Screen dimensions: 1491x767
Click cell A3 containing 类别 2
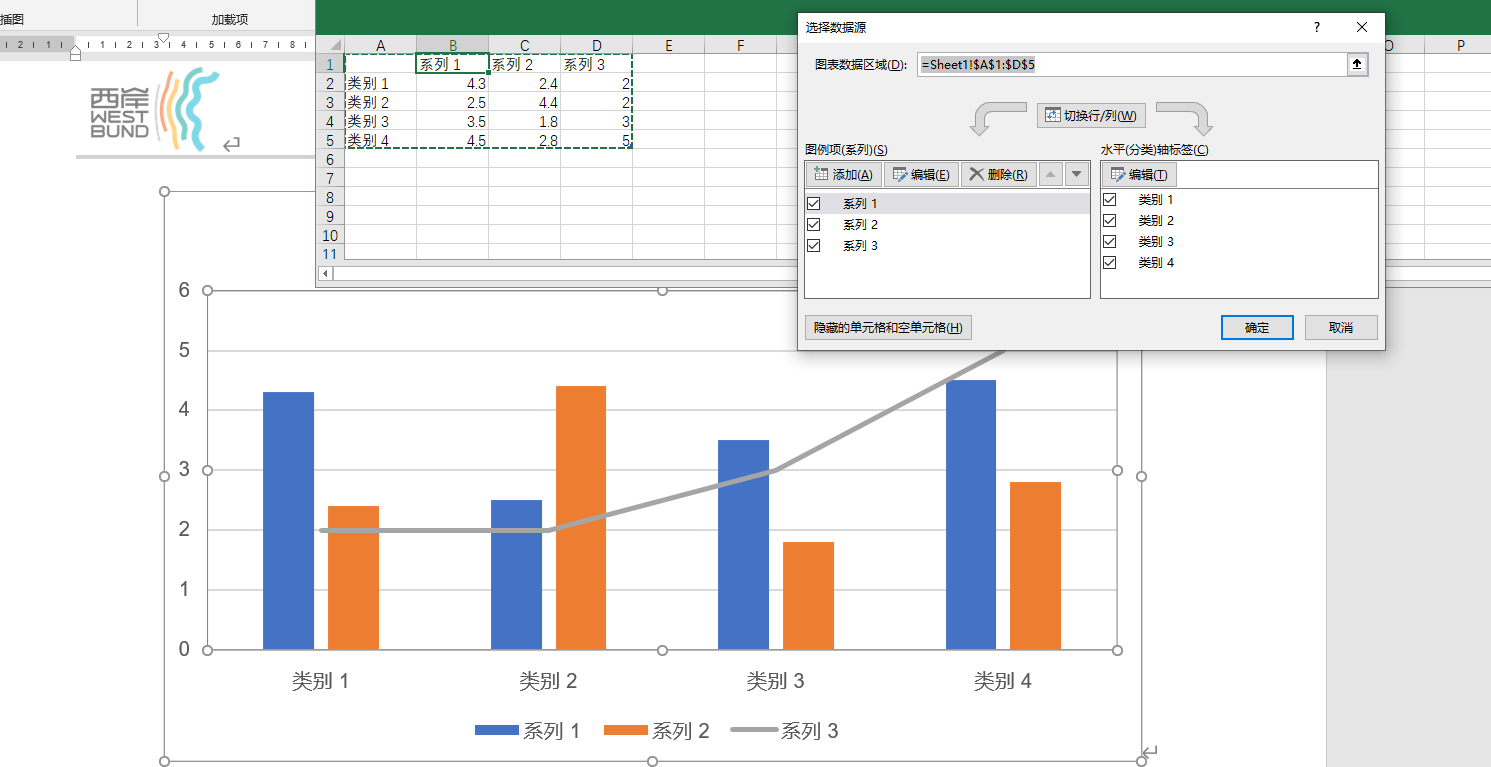(x=380, y=103)
